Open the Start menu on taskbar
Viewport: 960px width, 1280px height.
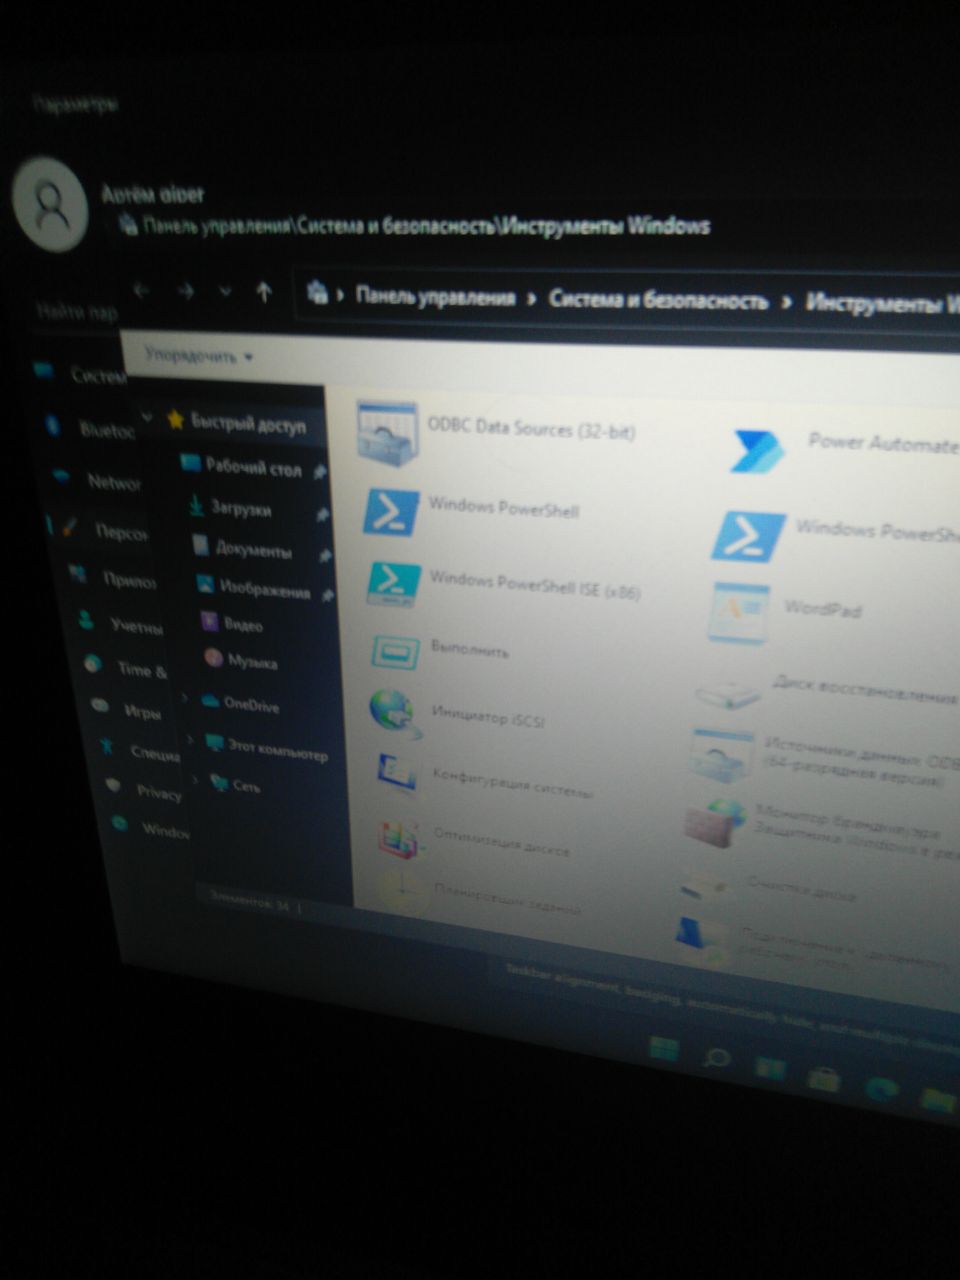click(x=662, y=1049)
